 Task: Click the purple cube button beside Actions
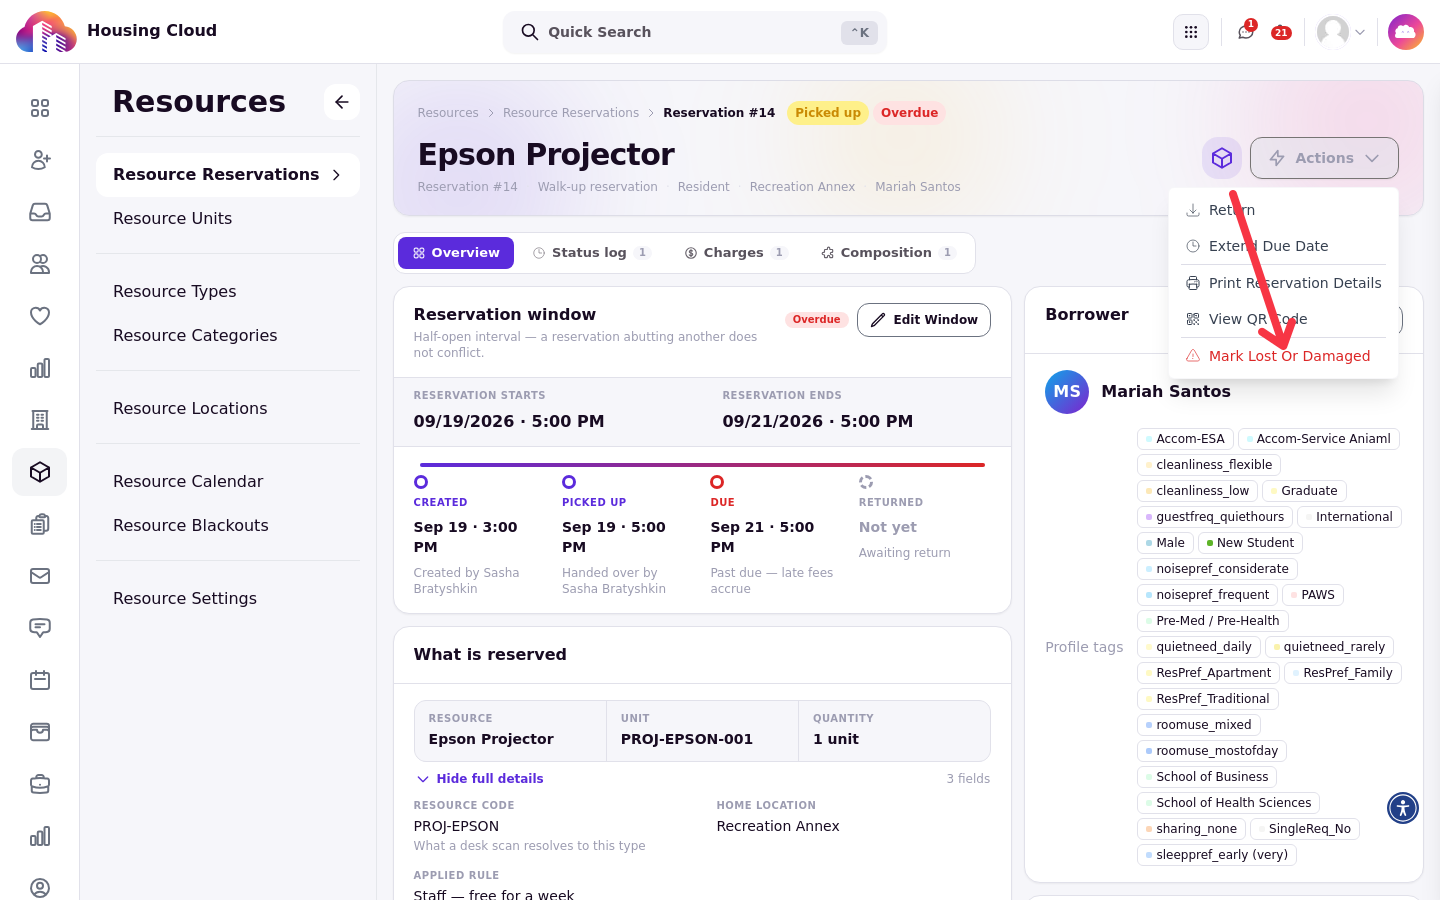(x=1222, y=158)
